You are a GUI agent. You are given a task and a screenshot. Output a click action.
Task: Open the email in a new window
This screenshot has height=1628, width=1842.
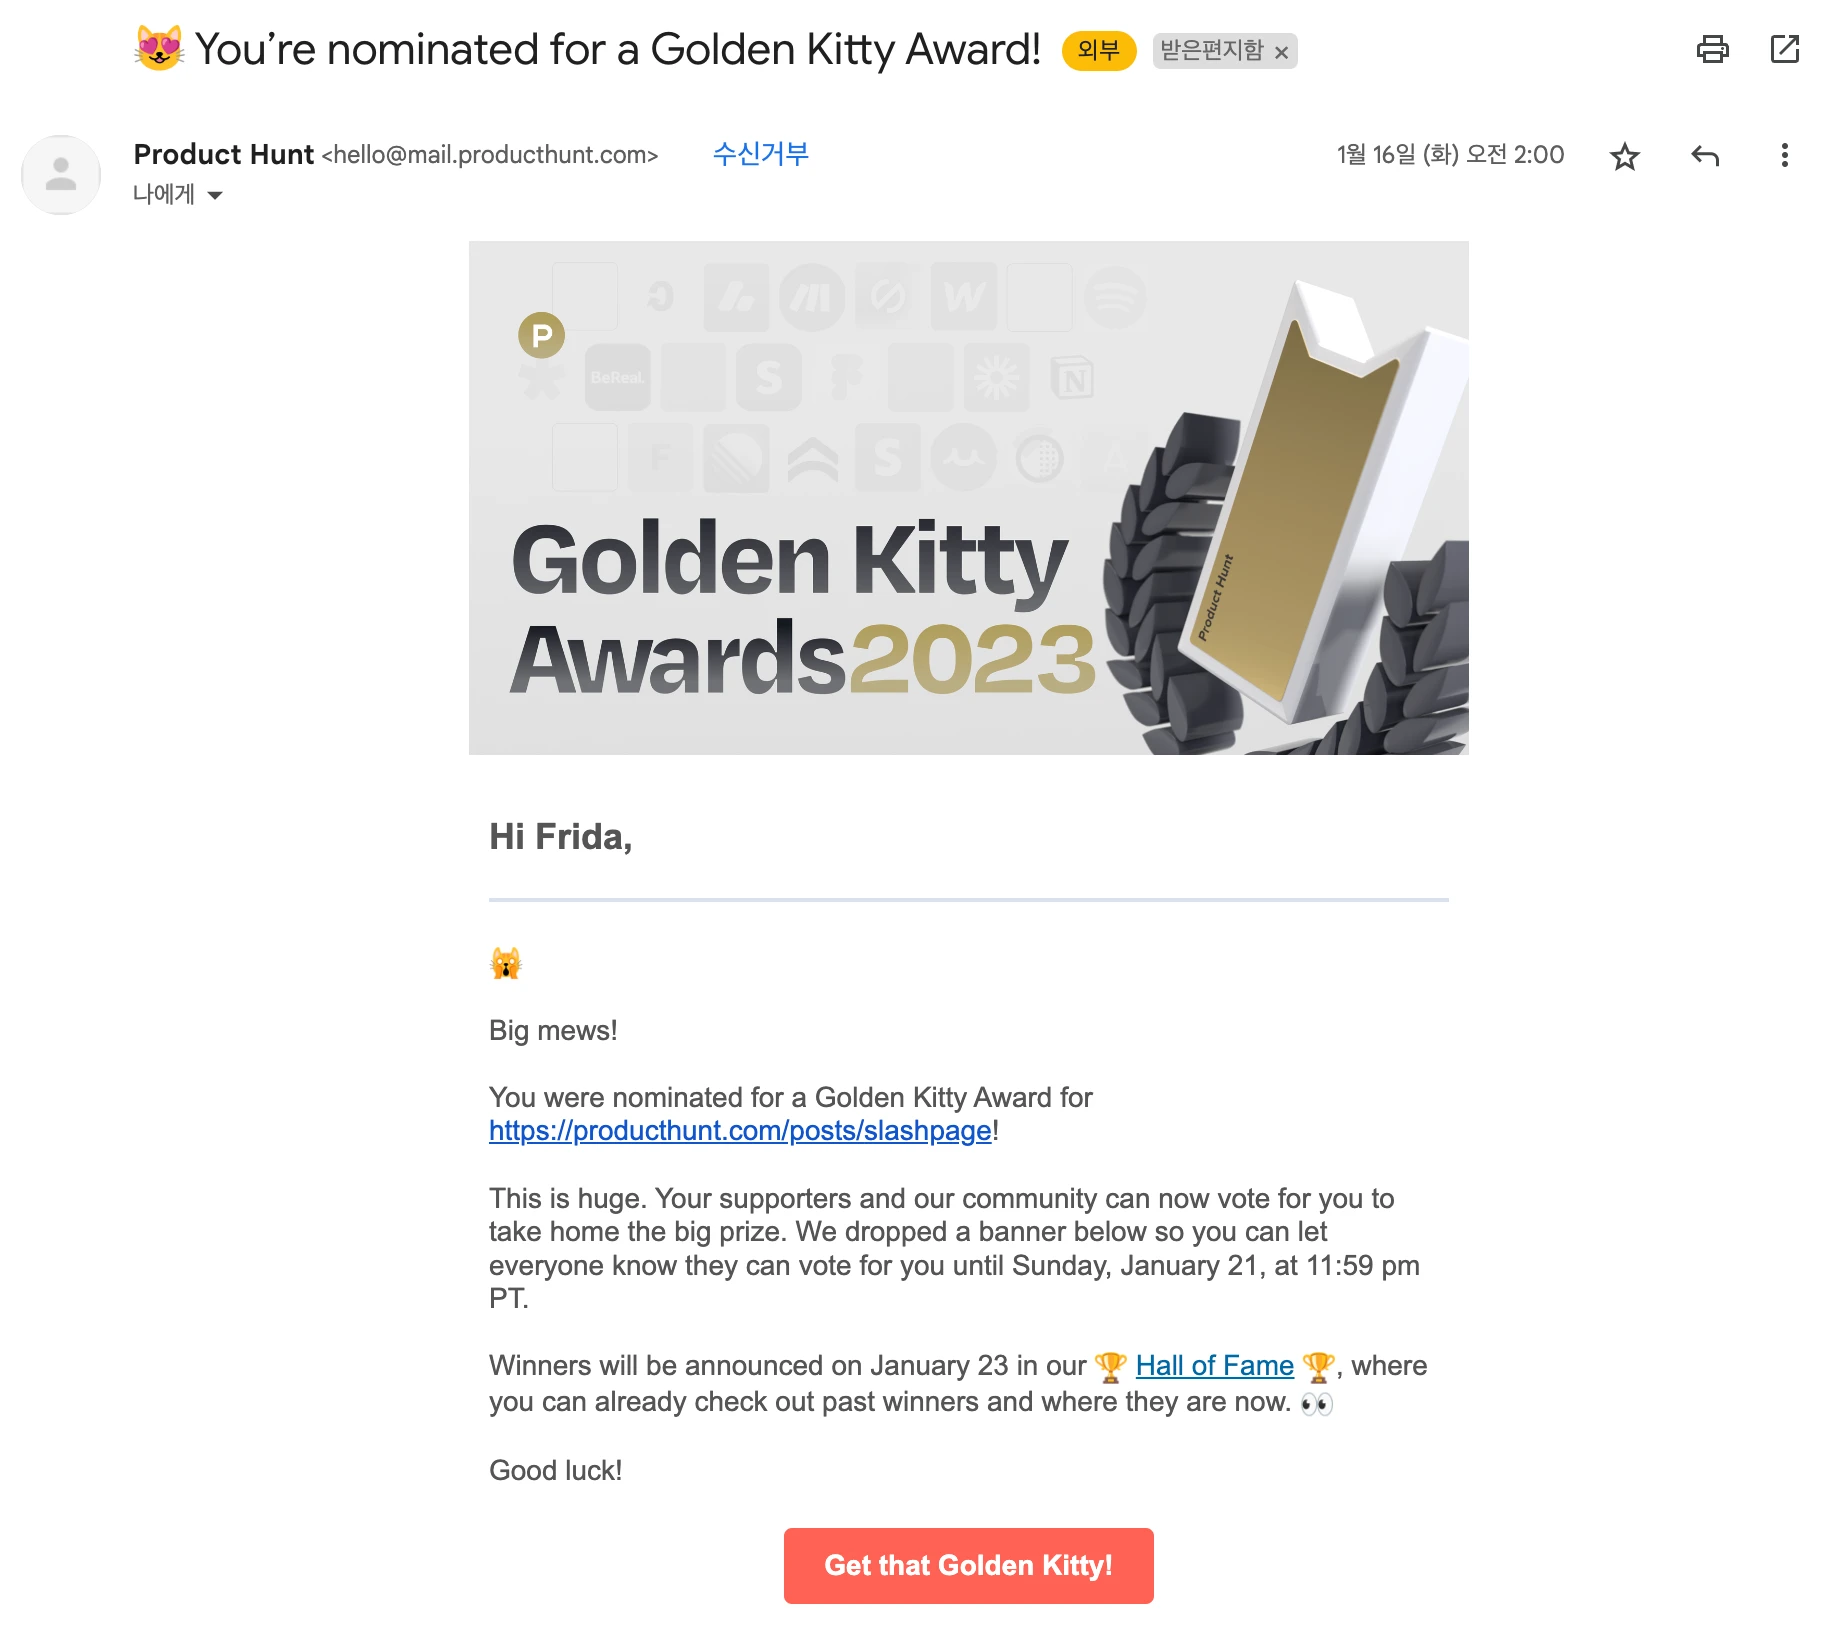(1785, 49)
